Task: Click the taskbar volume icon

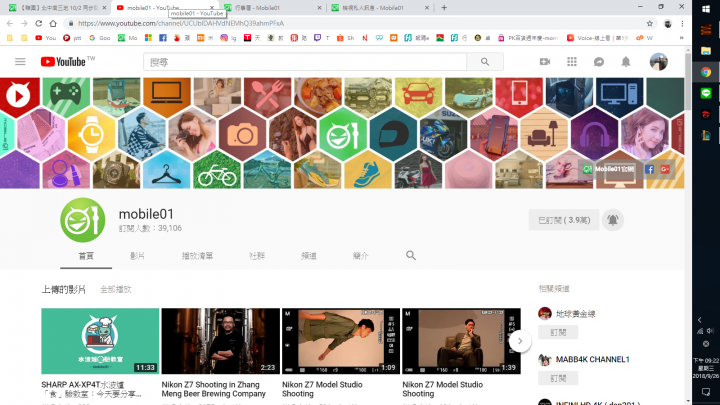Action: 711,331
